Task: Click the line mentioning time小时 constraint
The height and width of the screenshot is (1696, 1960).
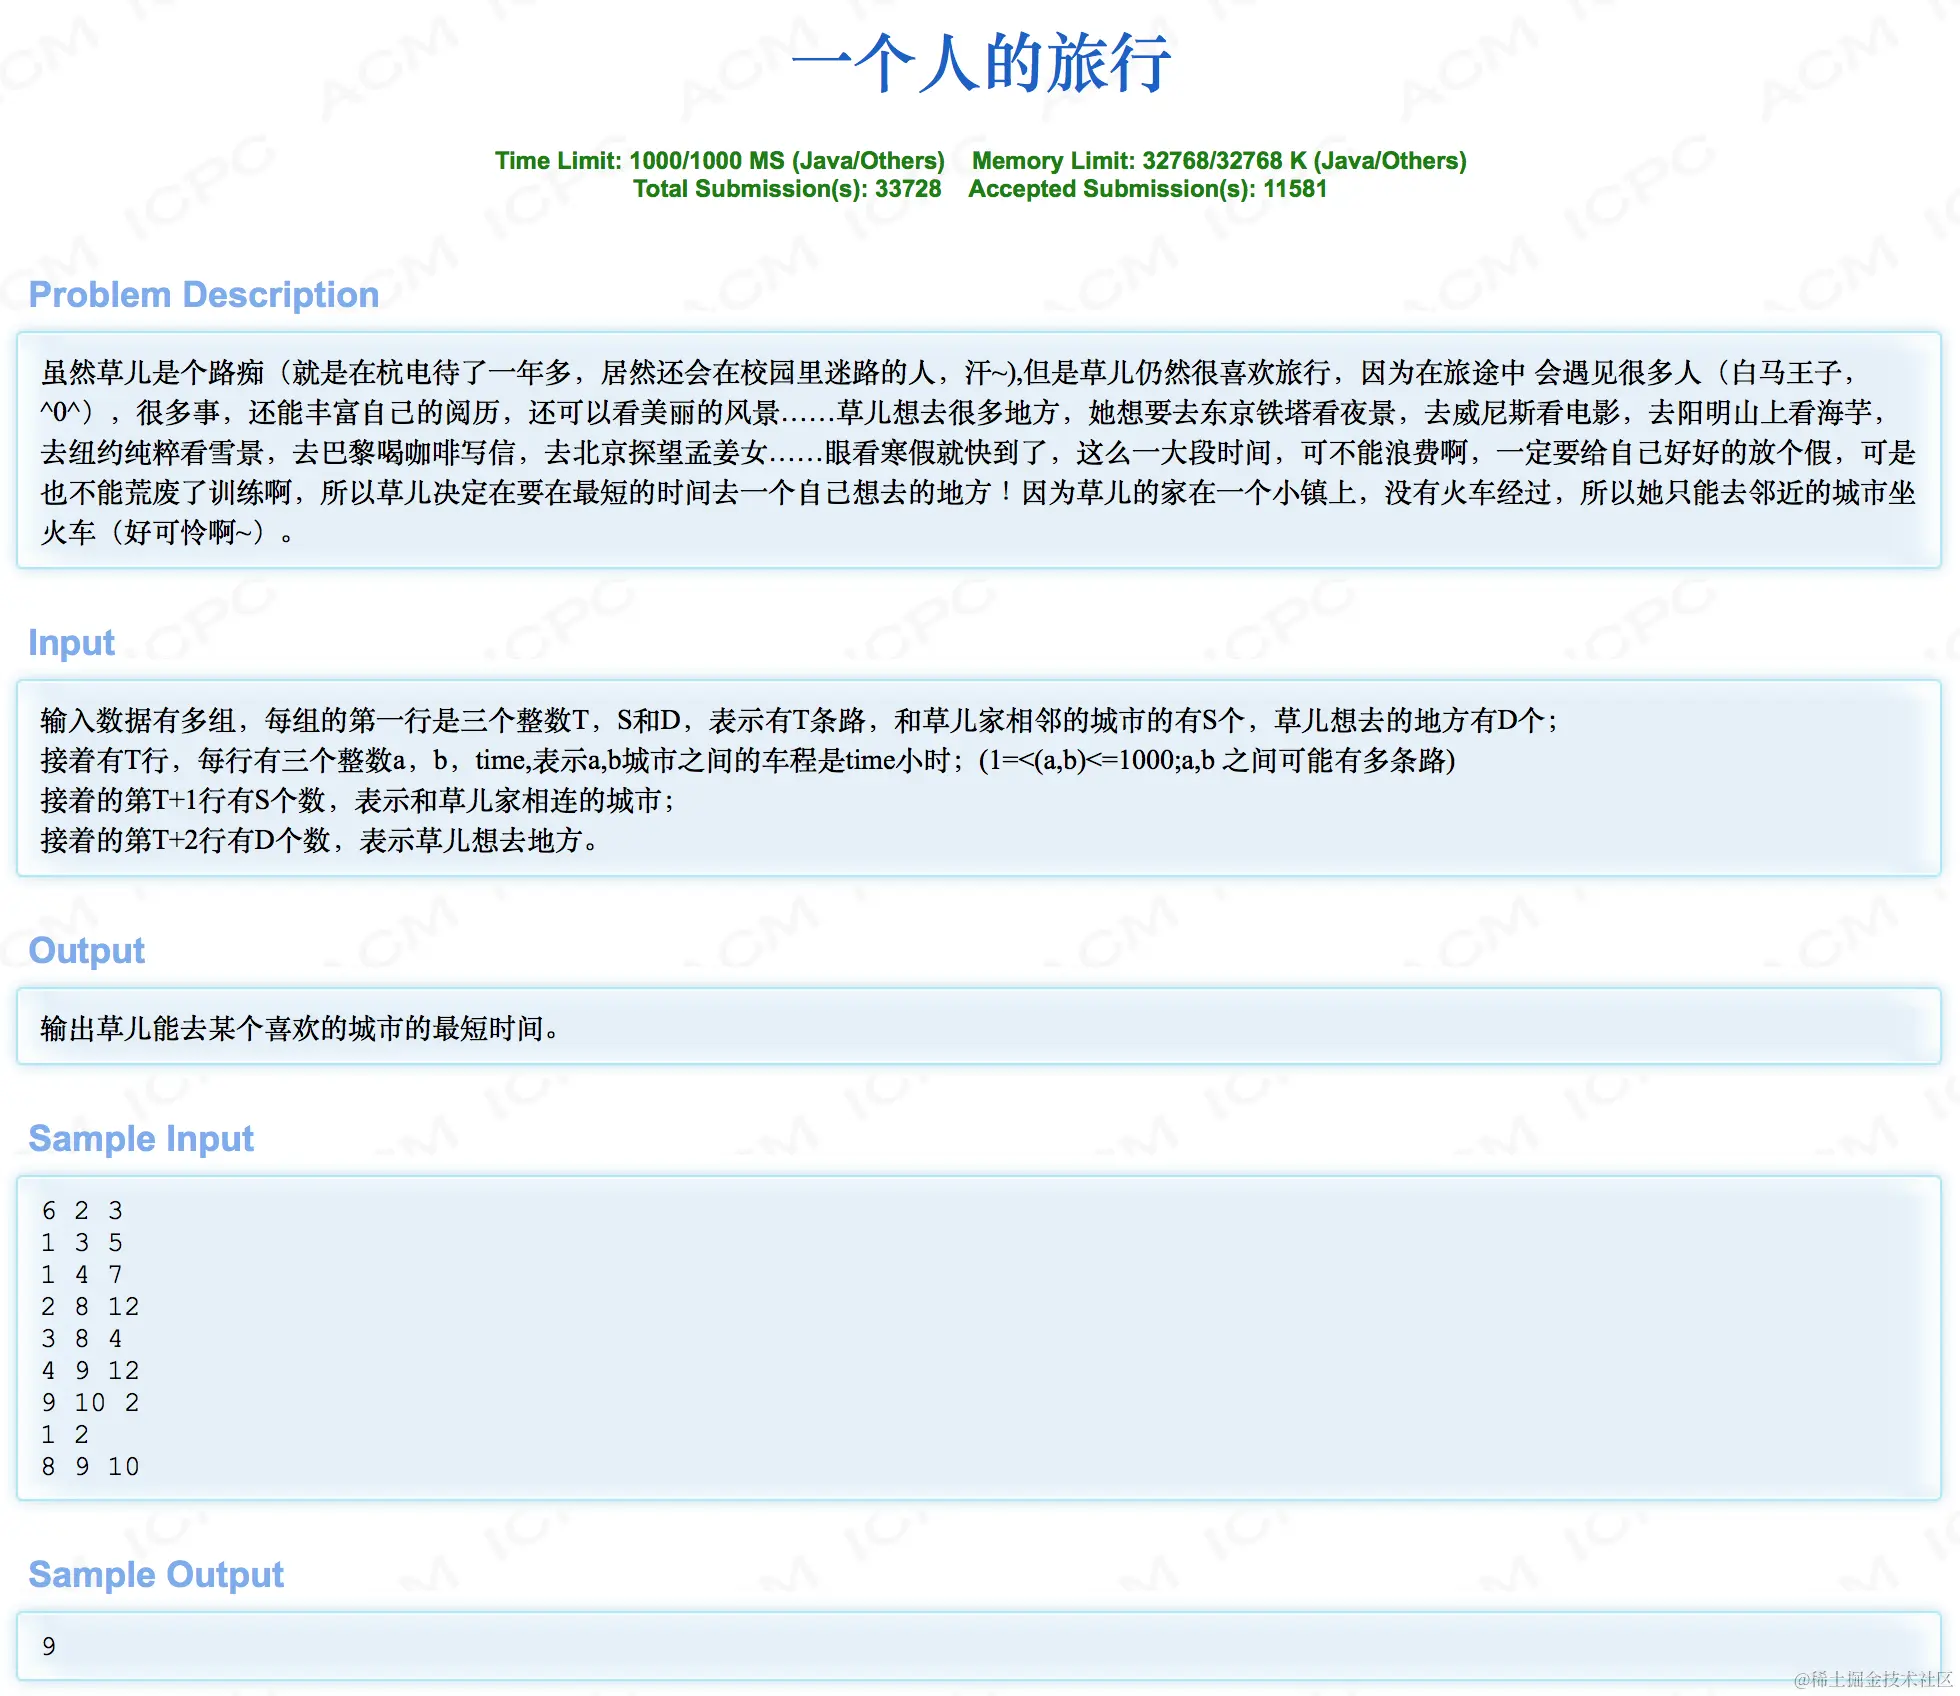Action: [747, 760]
